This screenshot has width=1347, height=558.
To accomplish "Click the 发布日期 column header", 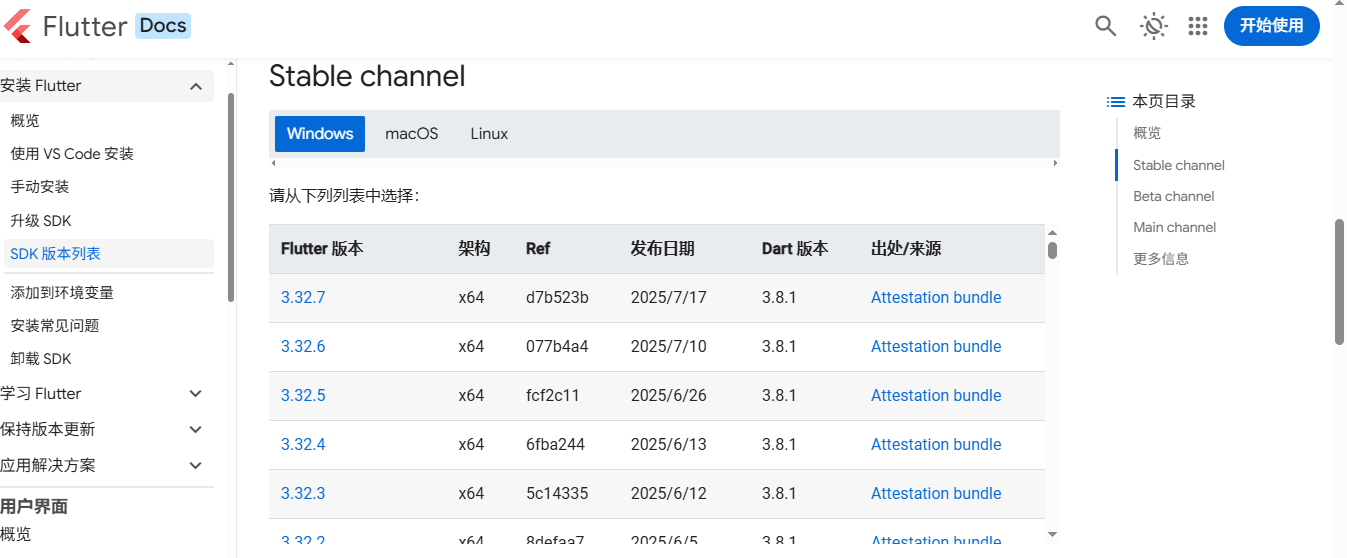I will (x=662, y=249).
